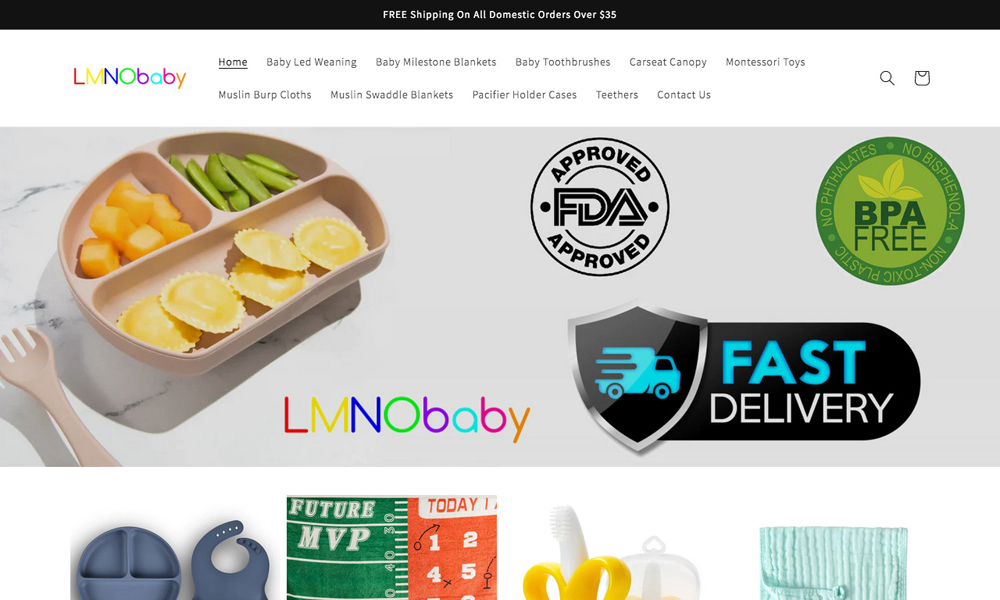Go to Muslin Swaddle Blankets

pyautogui.click(x=392, y=94)
